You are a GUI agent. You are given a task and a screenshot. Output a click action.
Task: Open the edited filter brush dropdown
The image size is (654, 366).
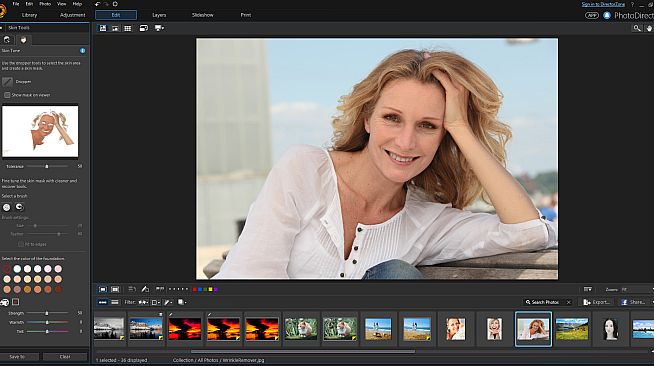pyautogui.click(x=169, y=302)
